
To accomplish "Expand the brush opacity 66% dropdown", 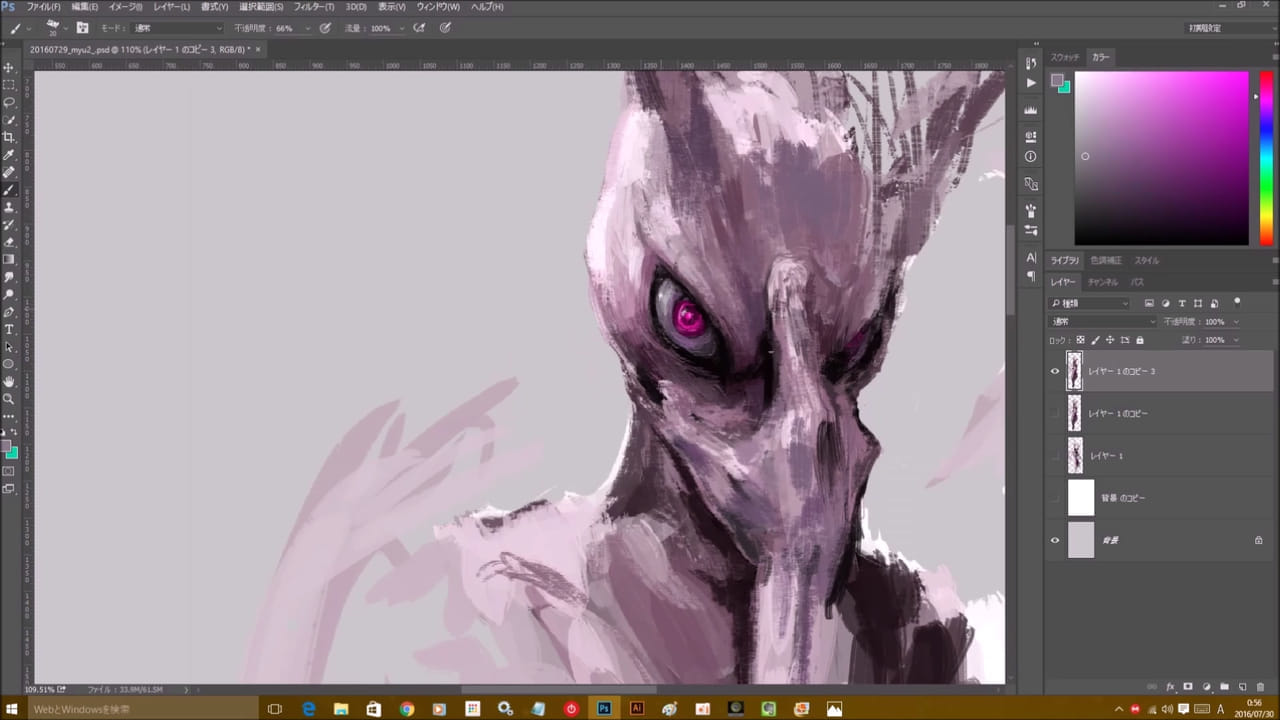I will 307,28.
